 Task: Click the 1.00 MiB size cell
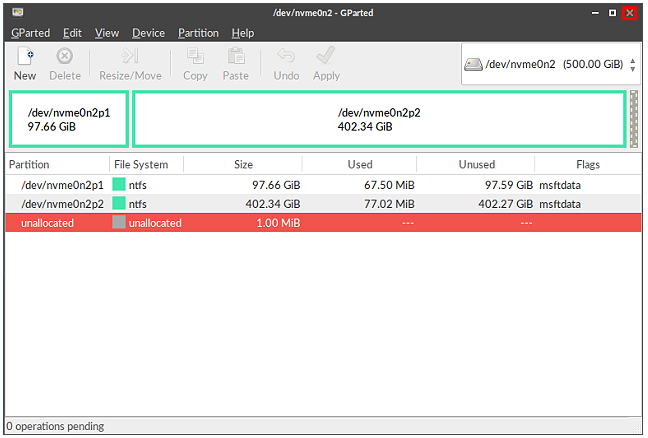coord(278,223)
